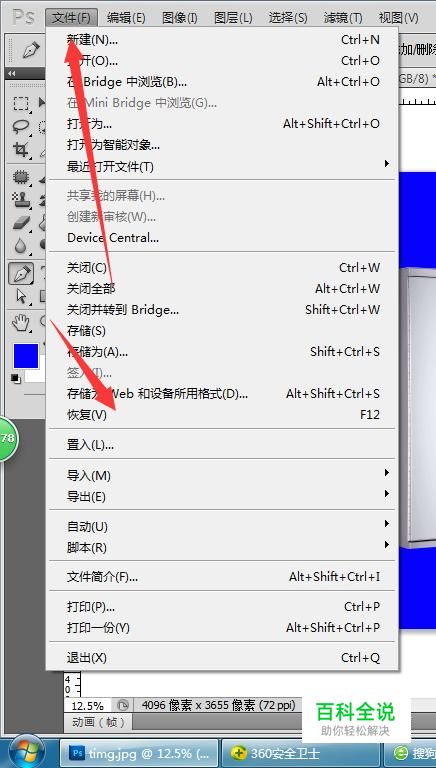
Task: Select the Hand tool
Action: 21,322
